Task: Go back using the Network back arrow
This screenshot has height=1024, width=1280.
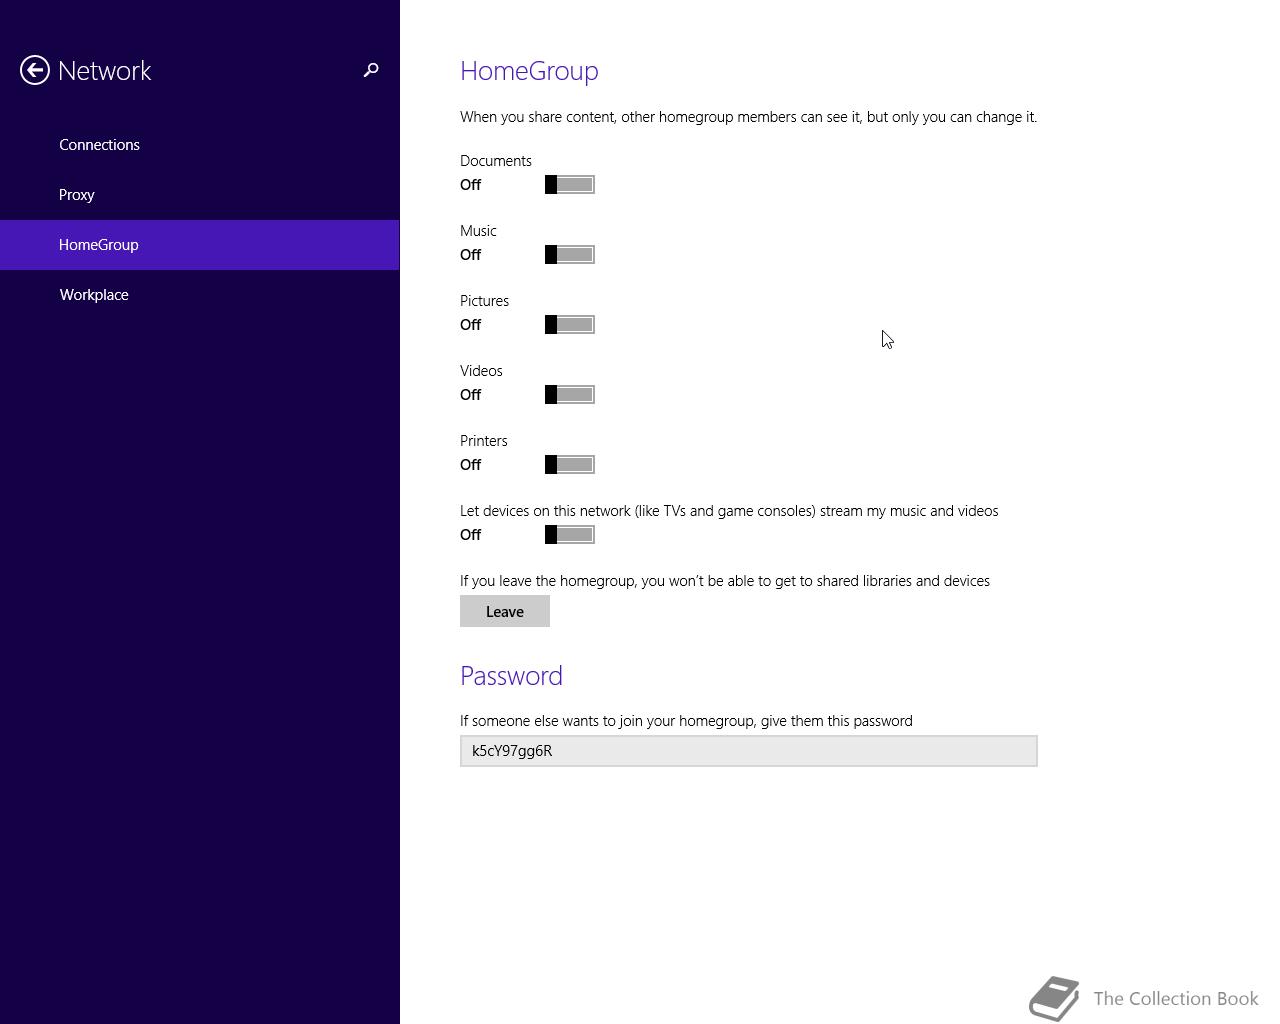Action: click(35, 70)
